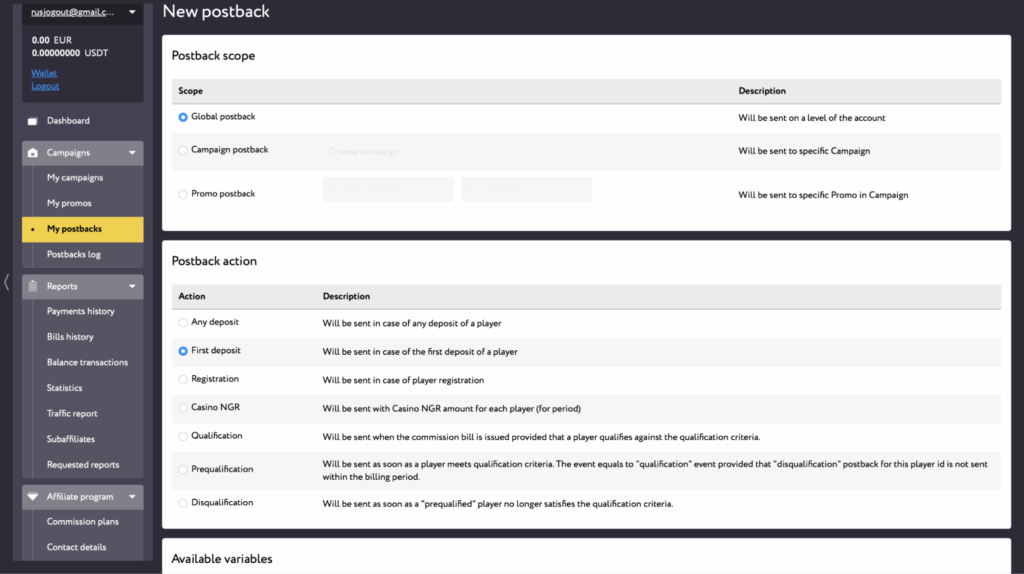Select the Casino NGR action
Screen dimensions: 1024x574
pyautogui.click(x=183, y=408)
